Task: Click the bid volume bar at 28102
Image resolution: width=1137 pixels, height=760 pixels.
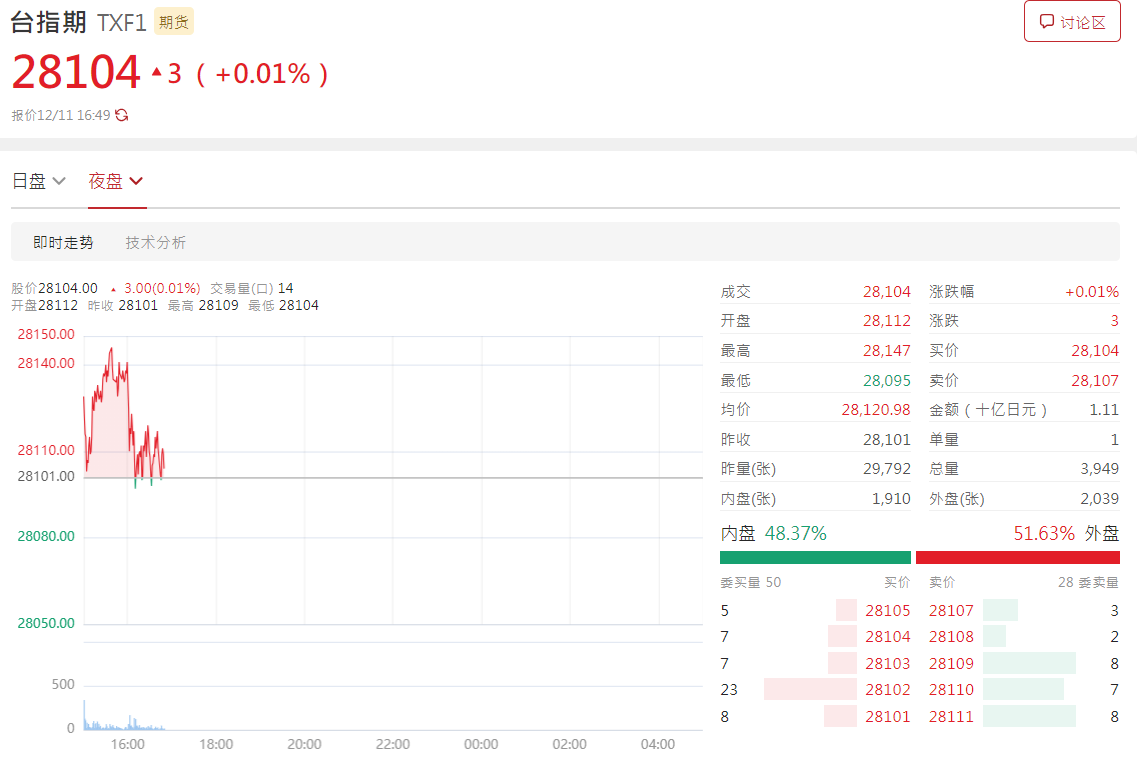Action: (x=810, y=689)
